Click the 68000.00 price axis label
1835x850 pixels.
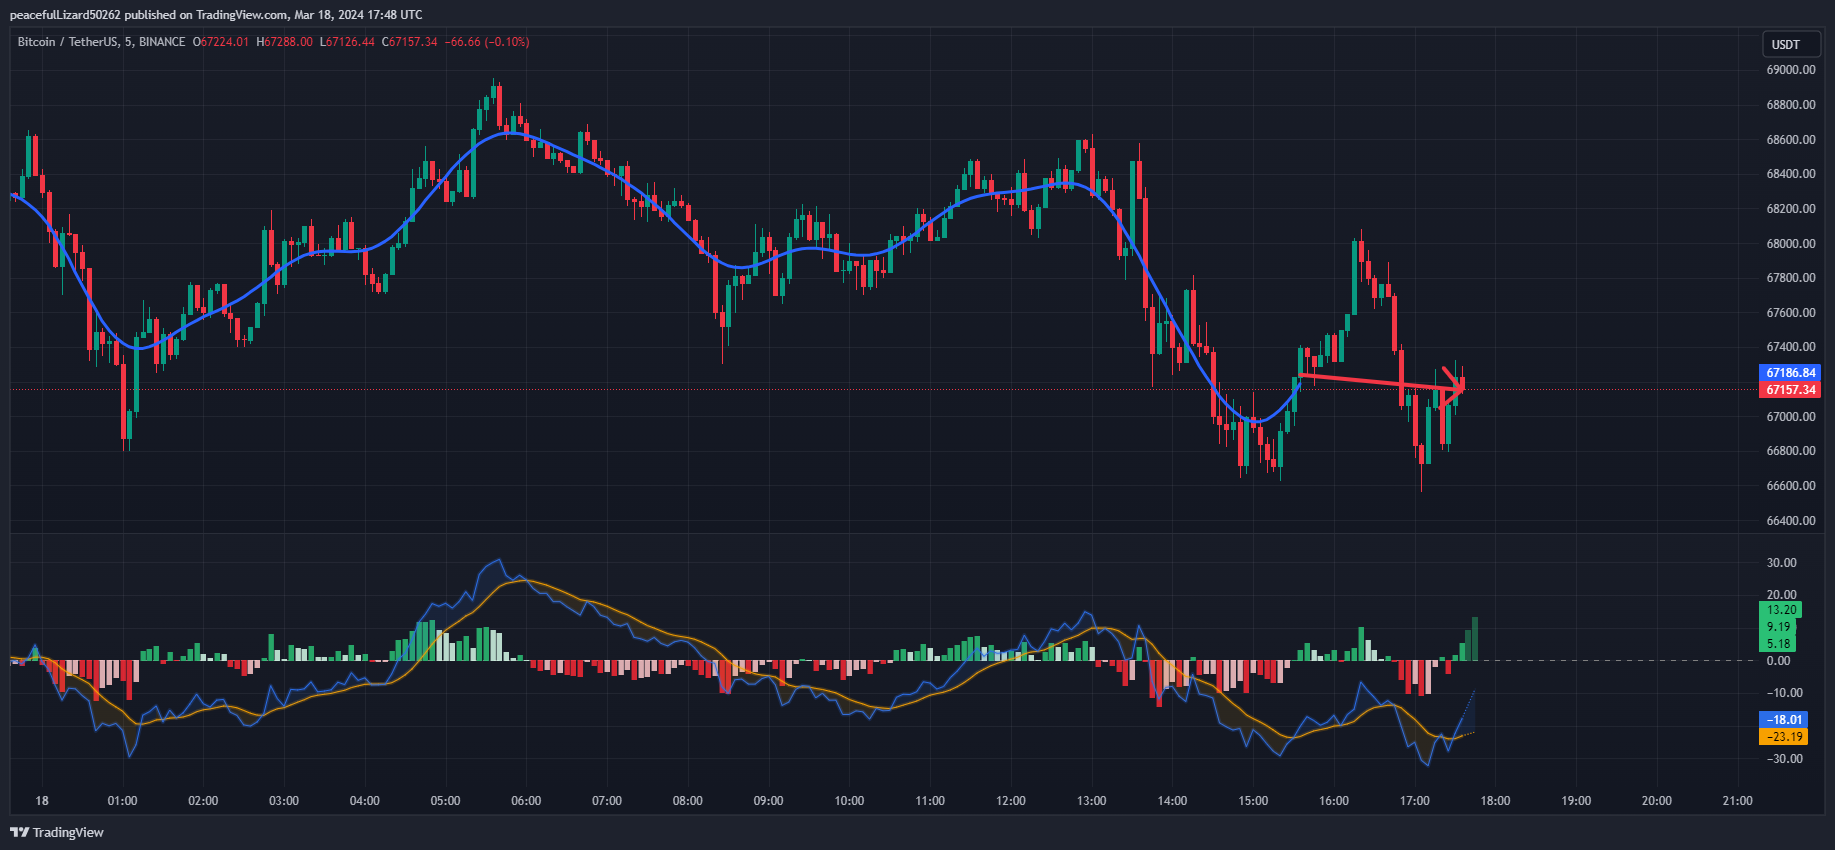(1791, 244)
